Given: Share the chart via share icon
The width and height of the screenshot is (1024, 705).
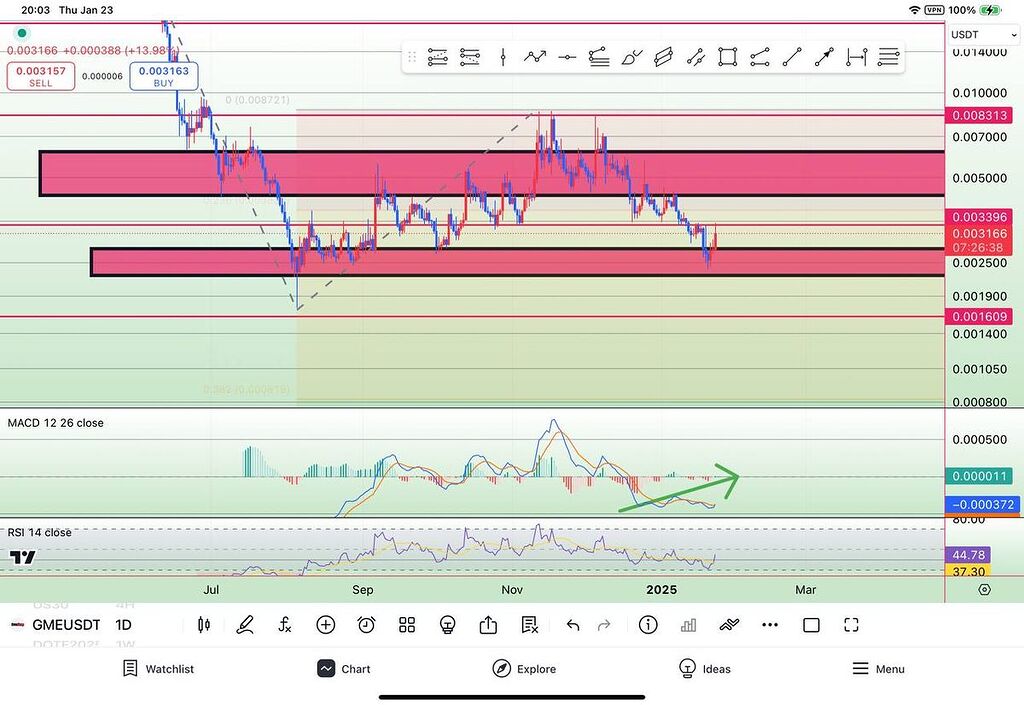Looking at the screenshot, I should click(x=488, y=625).
